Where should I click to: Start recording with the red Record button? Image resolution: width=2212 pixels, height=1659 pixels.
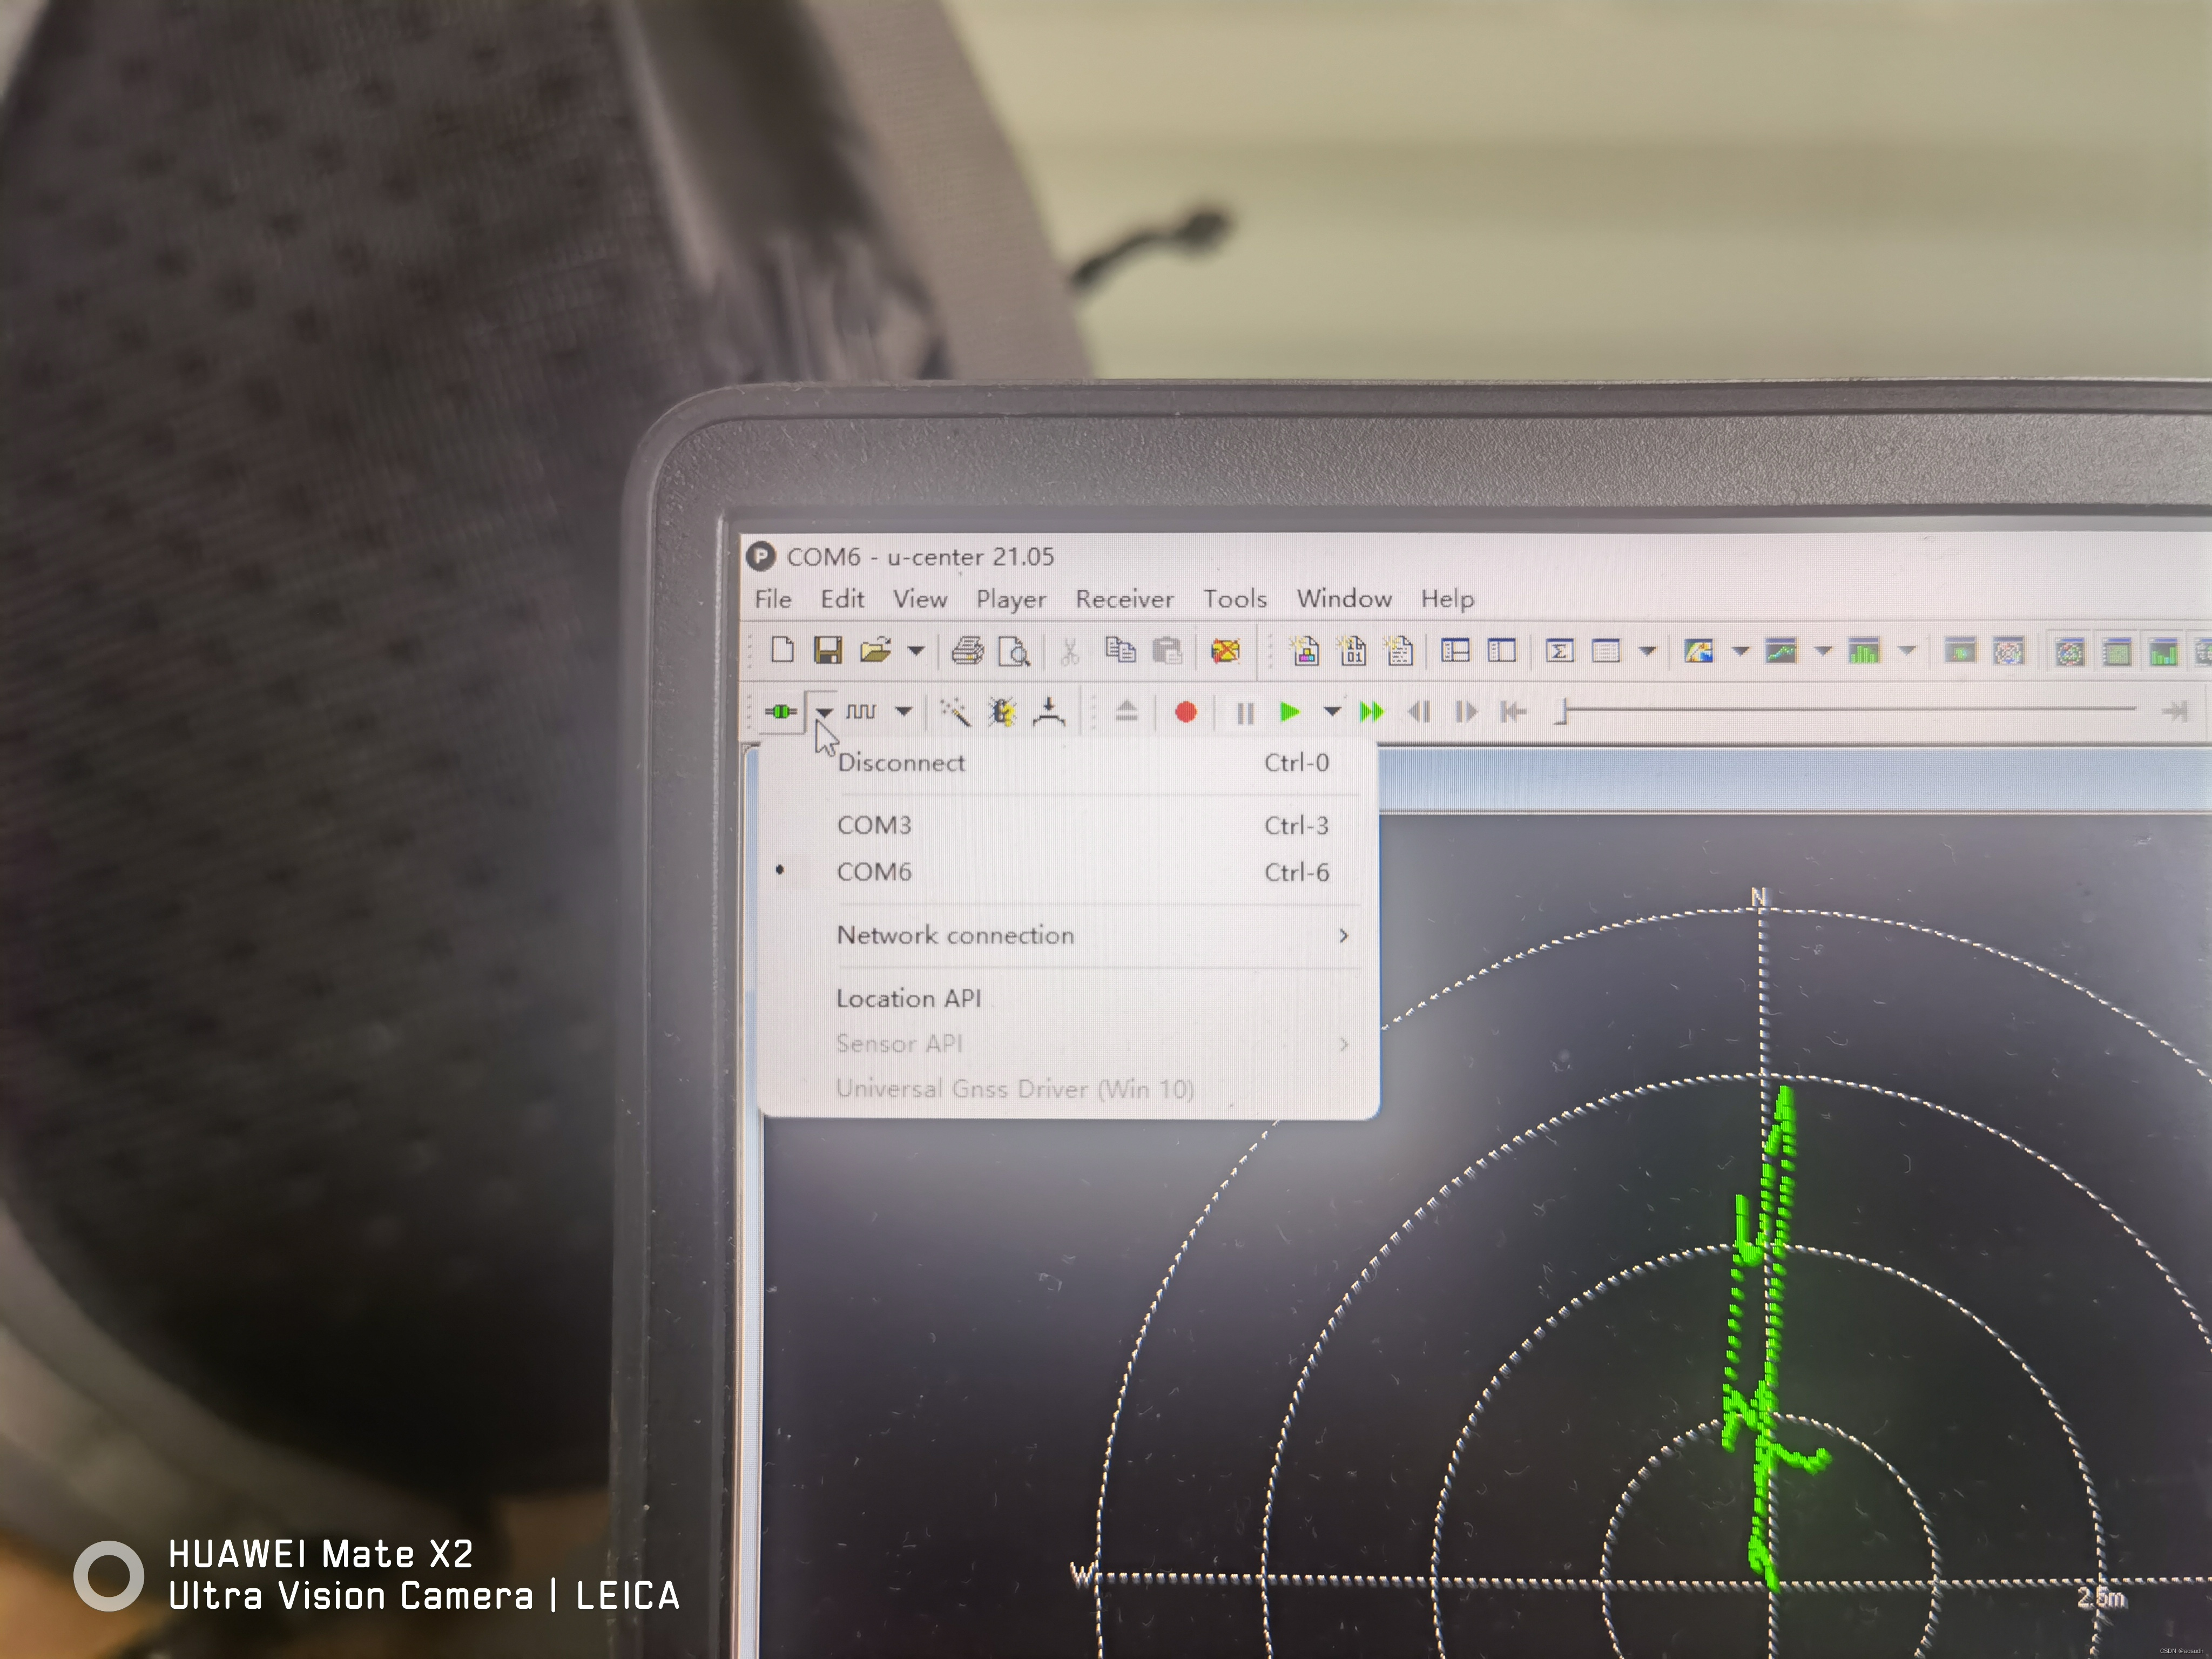[1185, 712]
